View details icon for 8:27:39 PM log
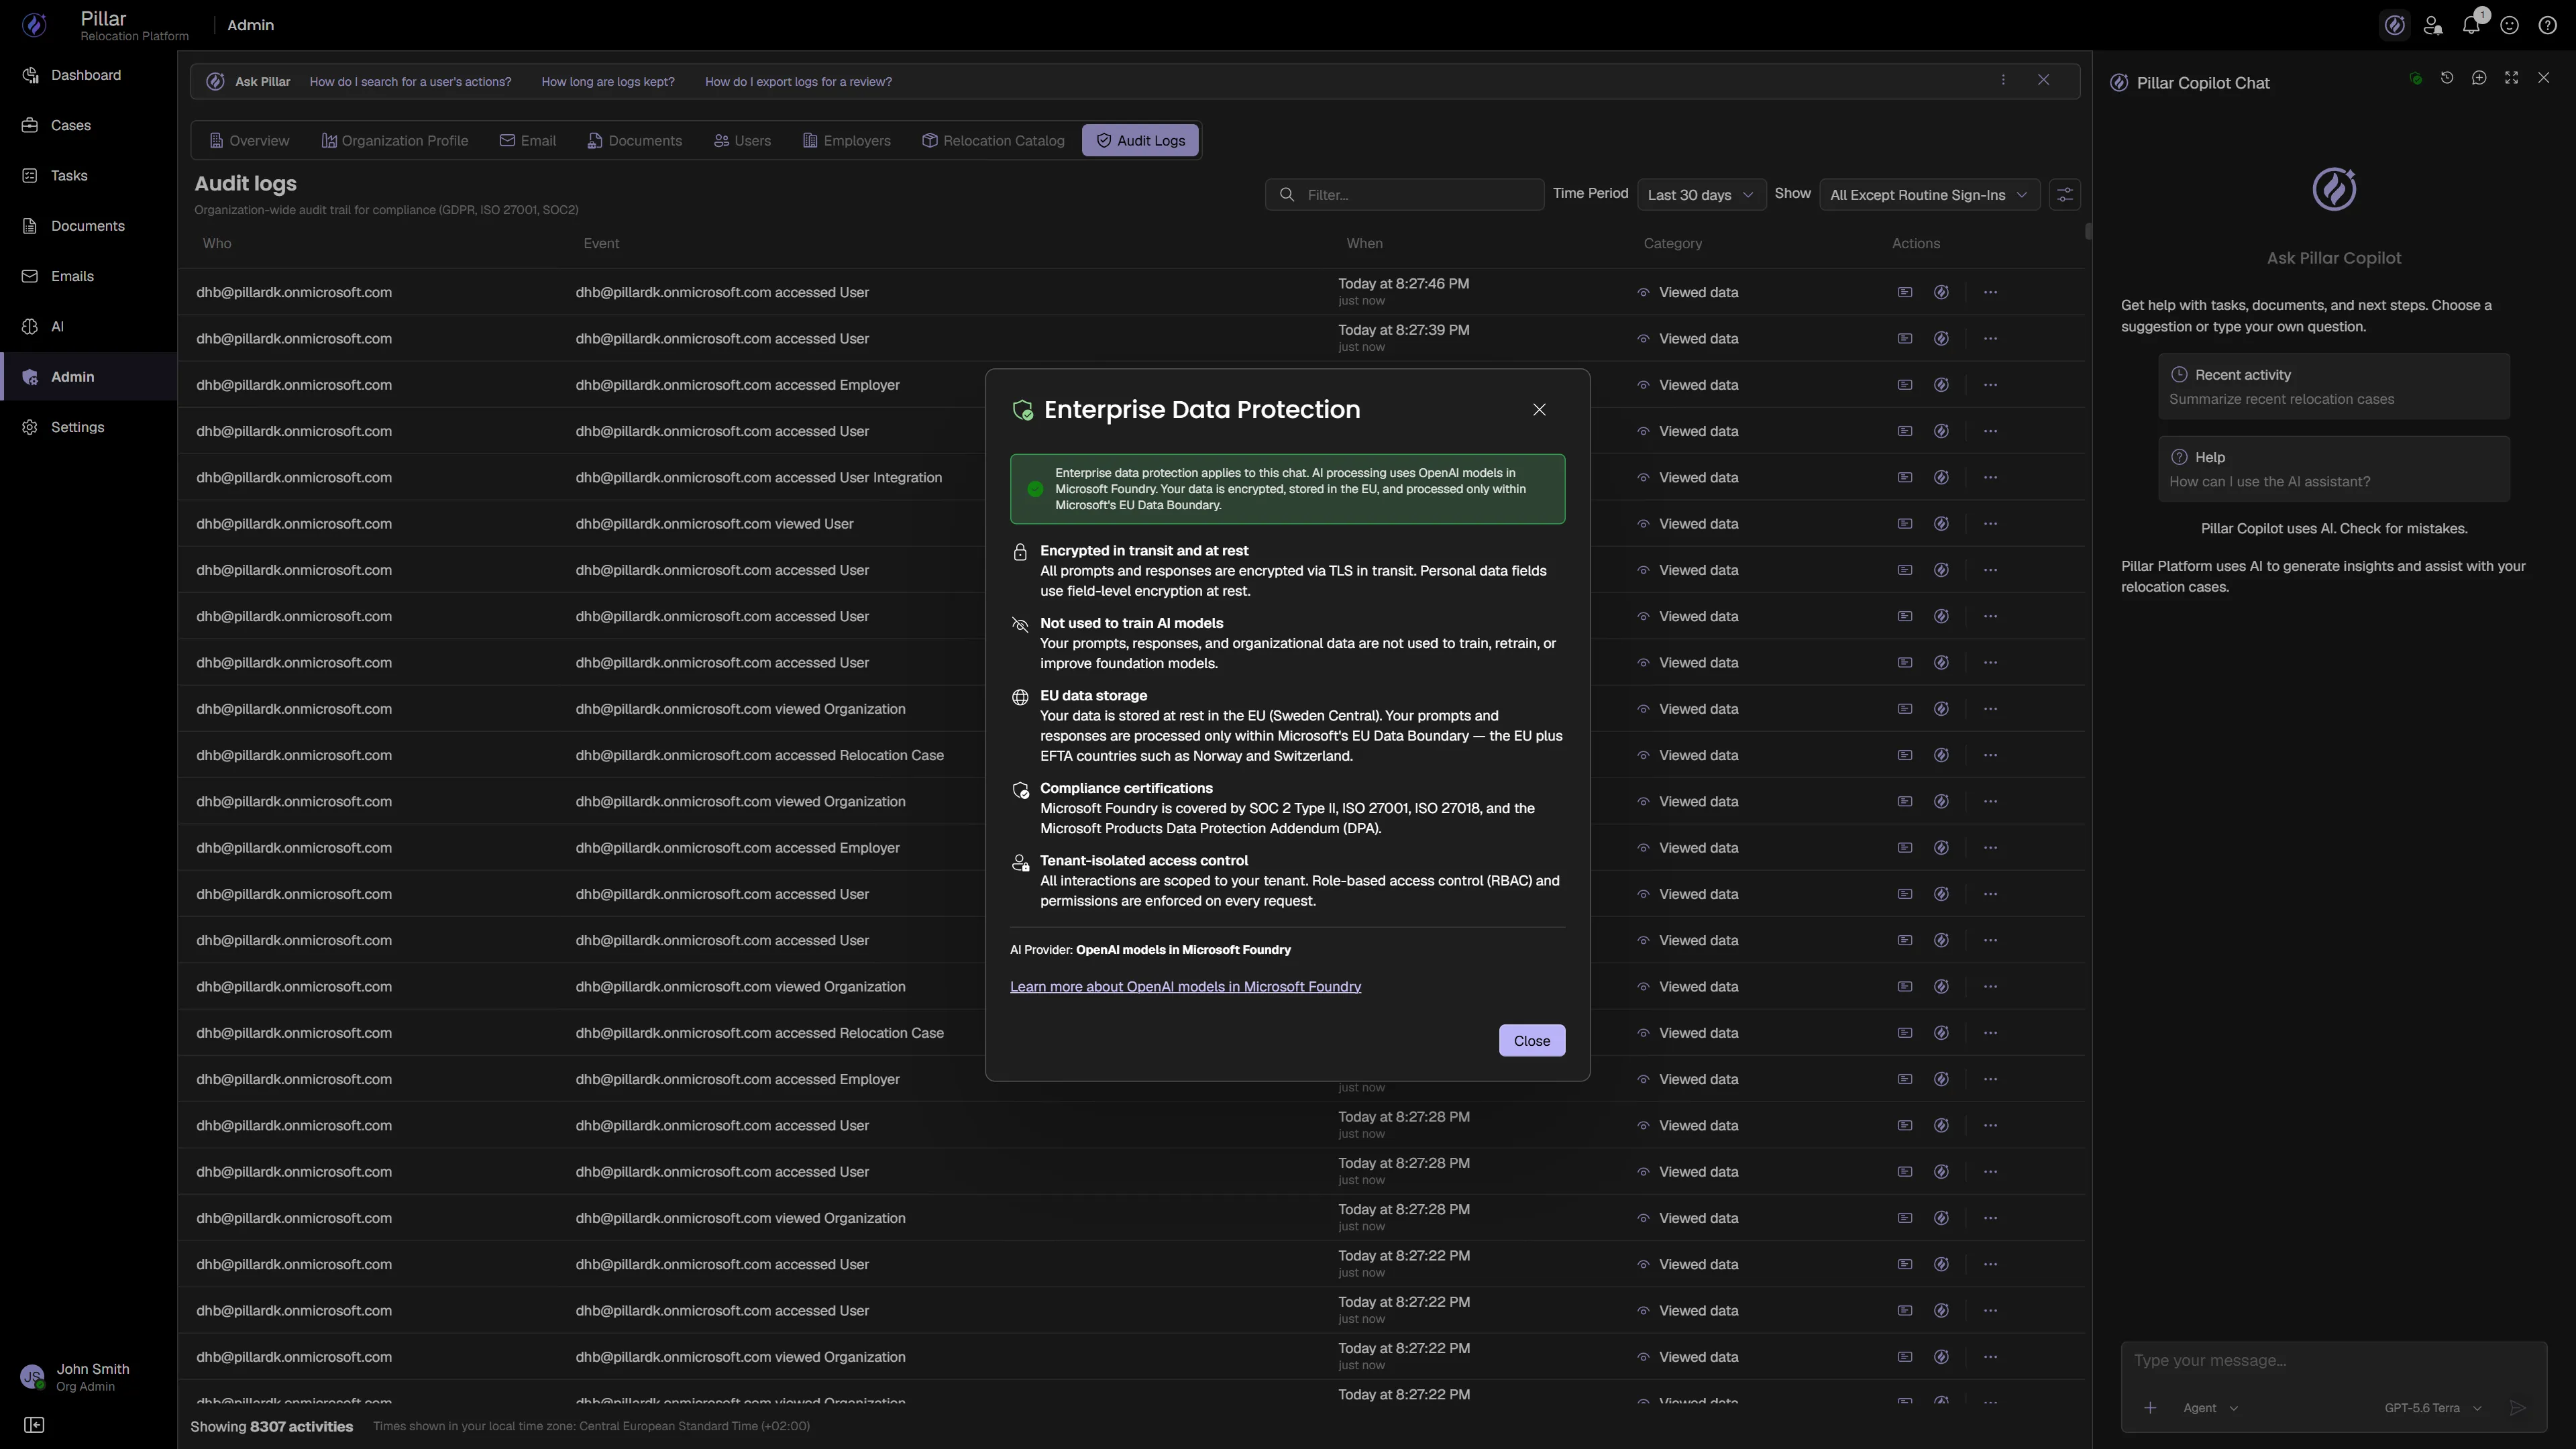 1905,339
